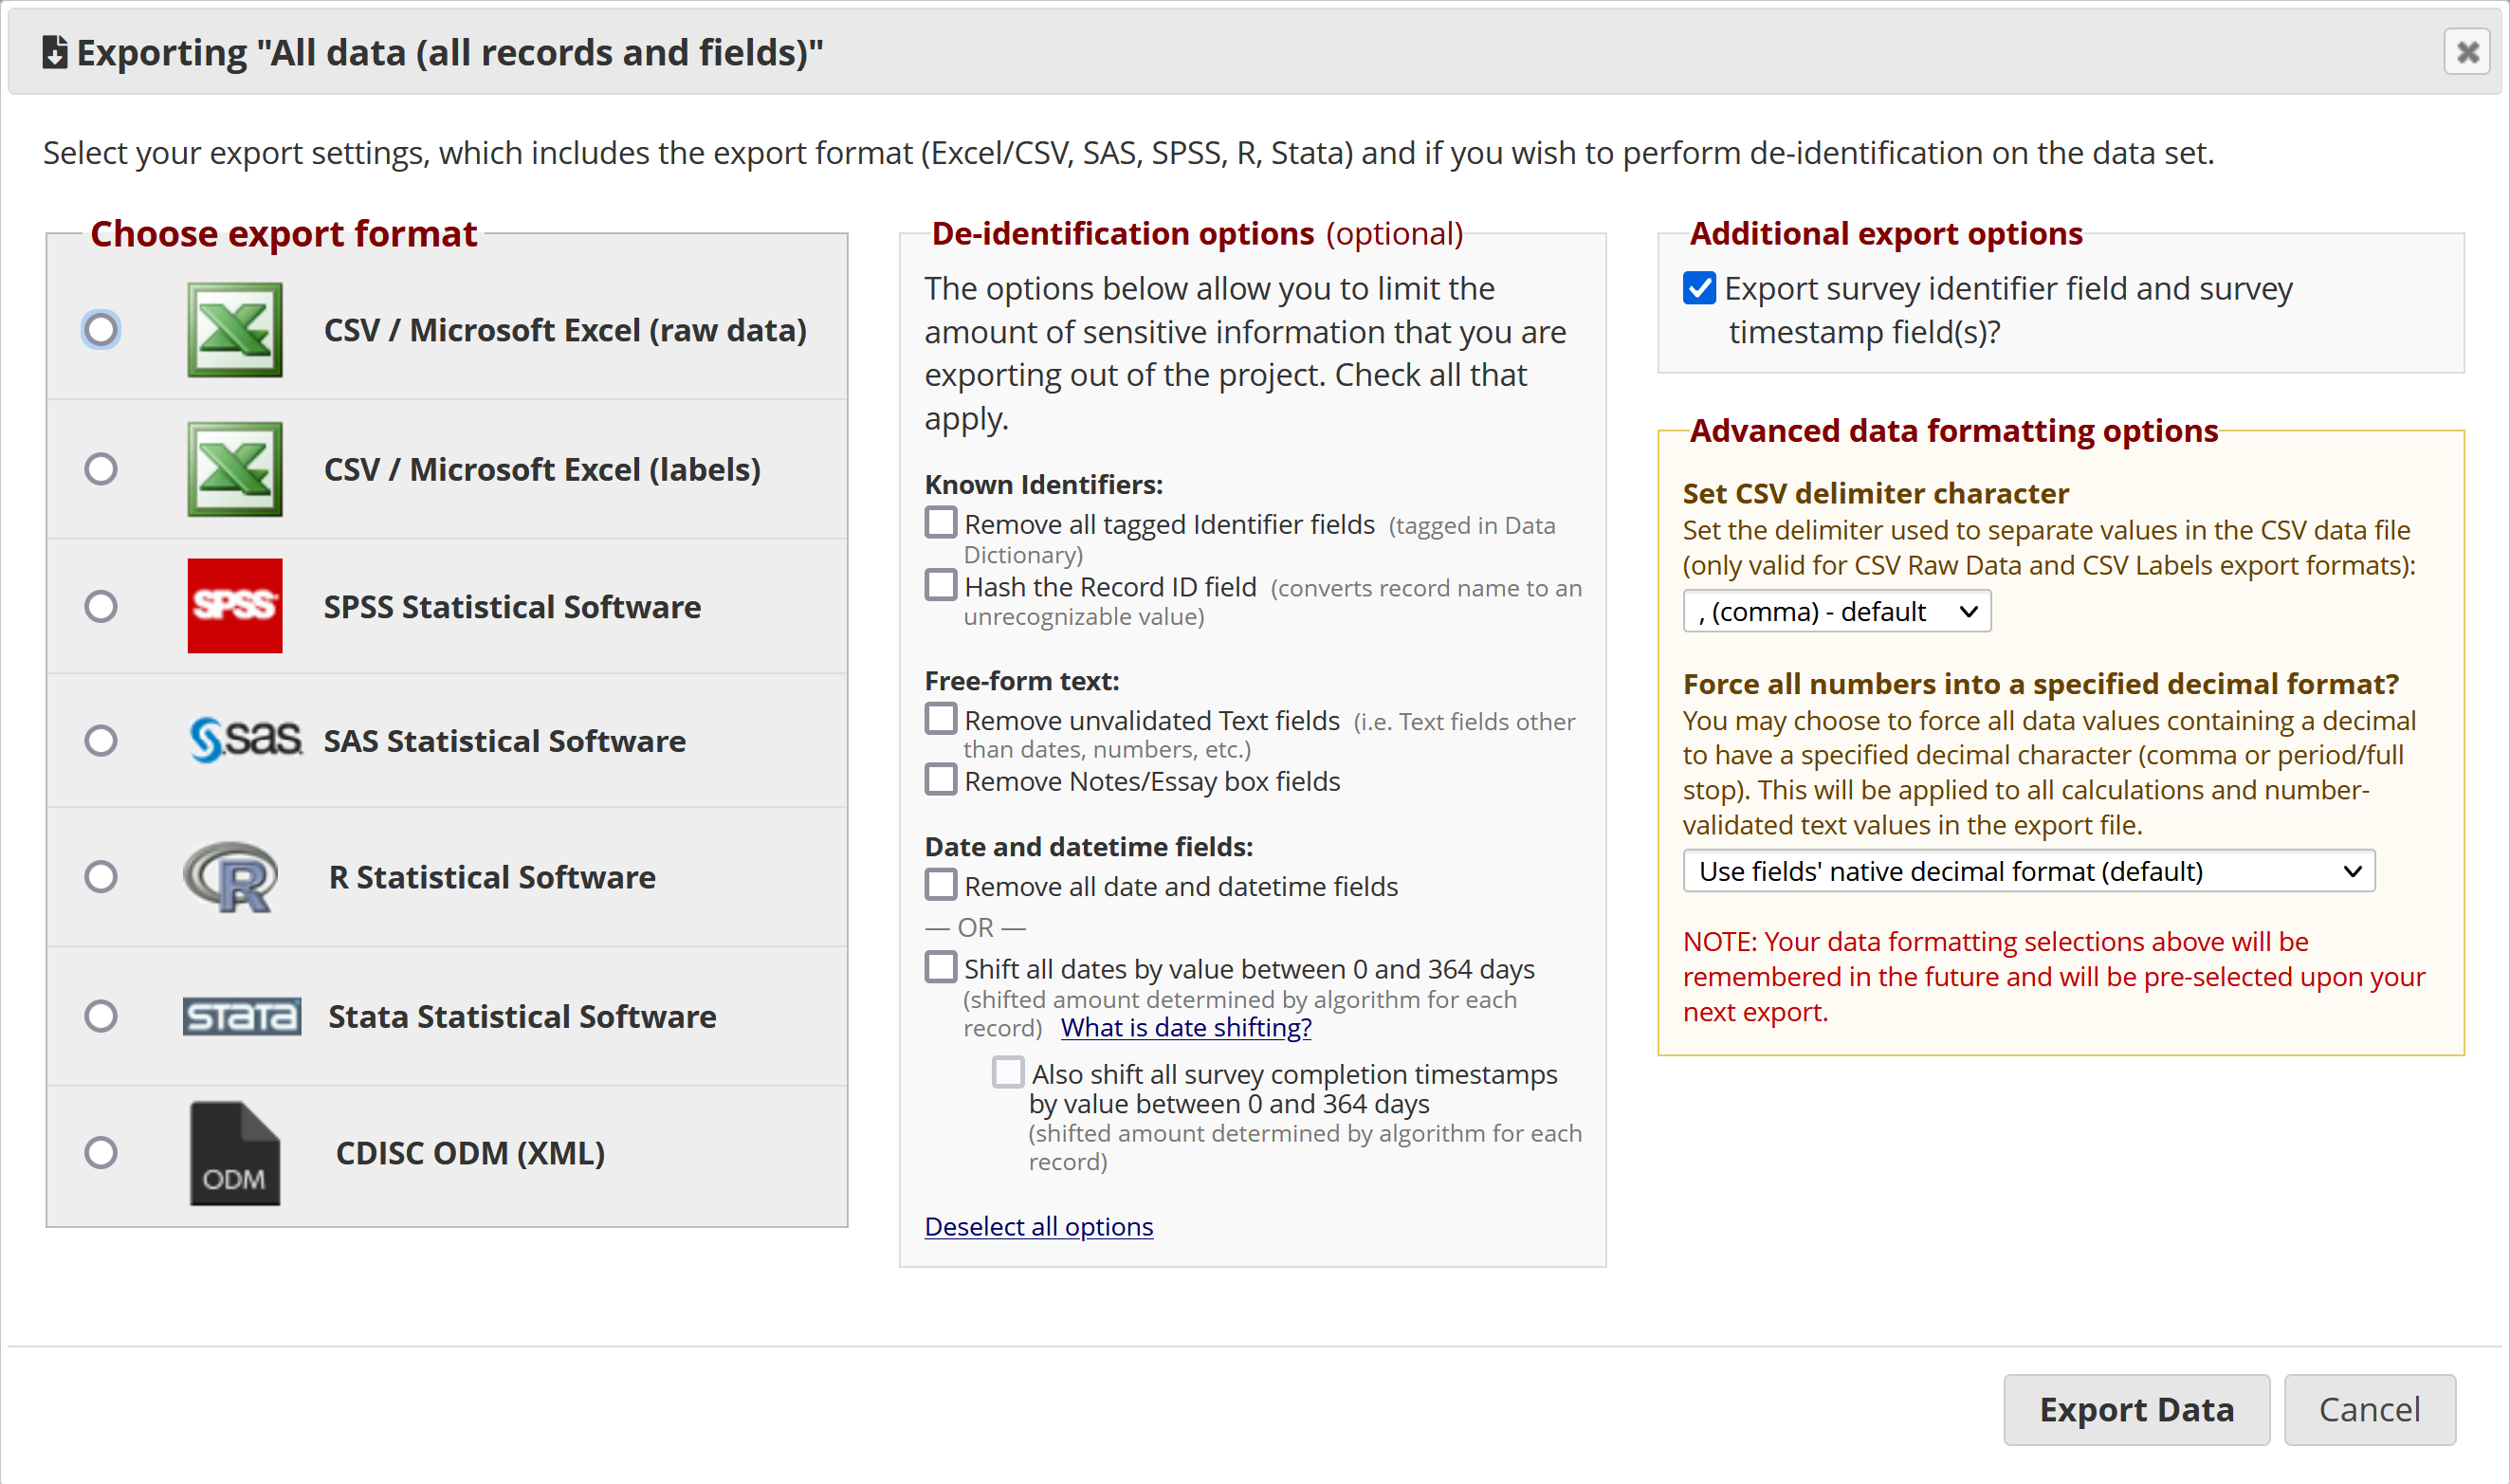Open the CSV delimiter character dropdown
Screen dimensions: 2510x1484
pyautogui.click(x=1837, y=611)
